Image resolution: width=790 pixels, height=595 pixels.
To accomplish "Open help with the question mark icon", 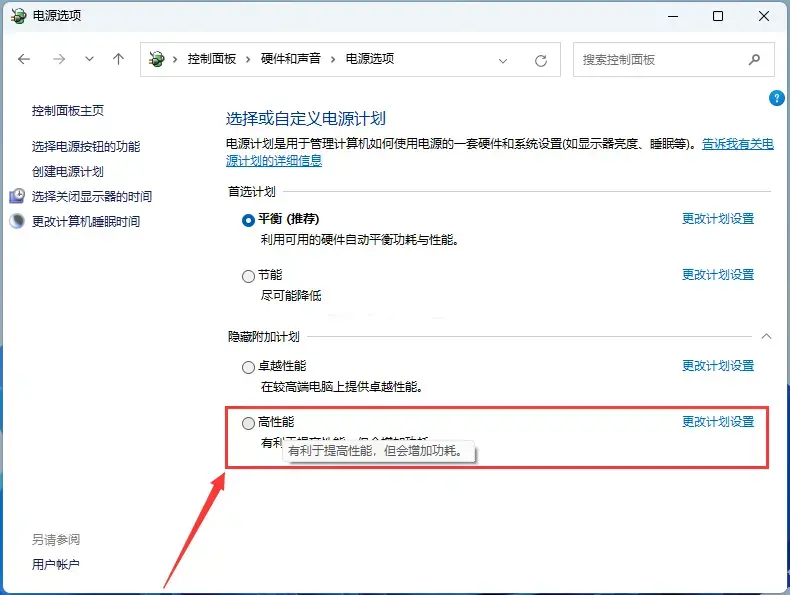I will tap(776, 98).
